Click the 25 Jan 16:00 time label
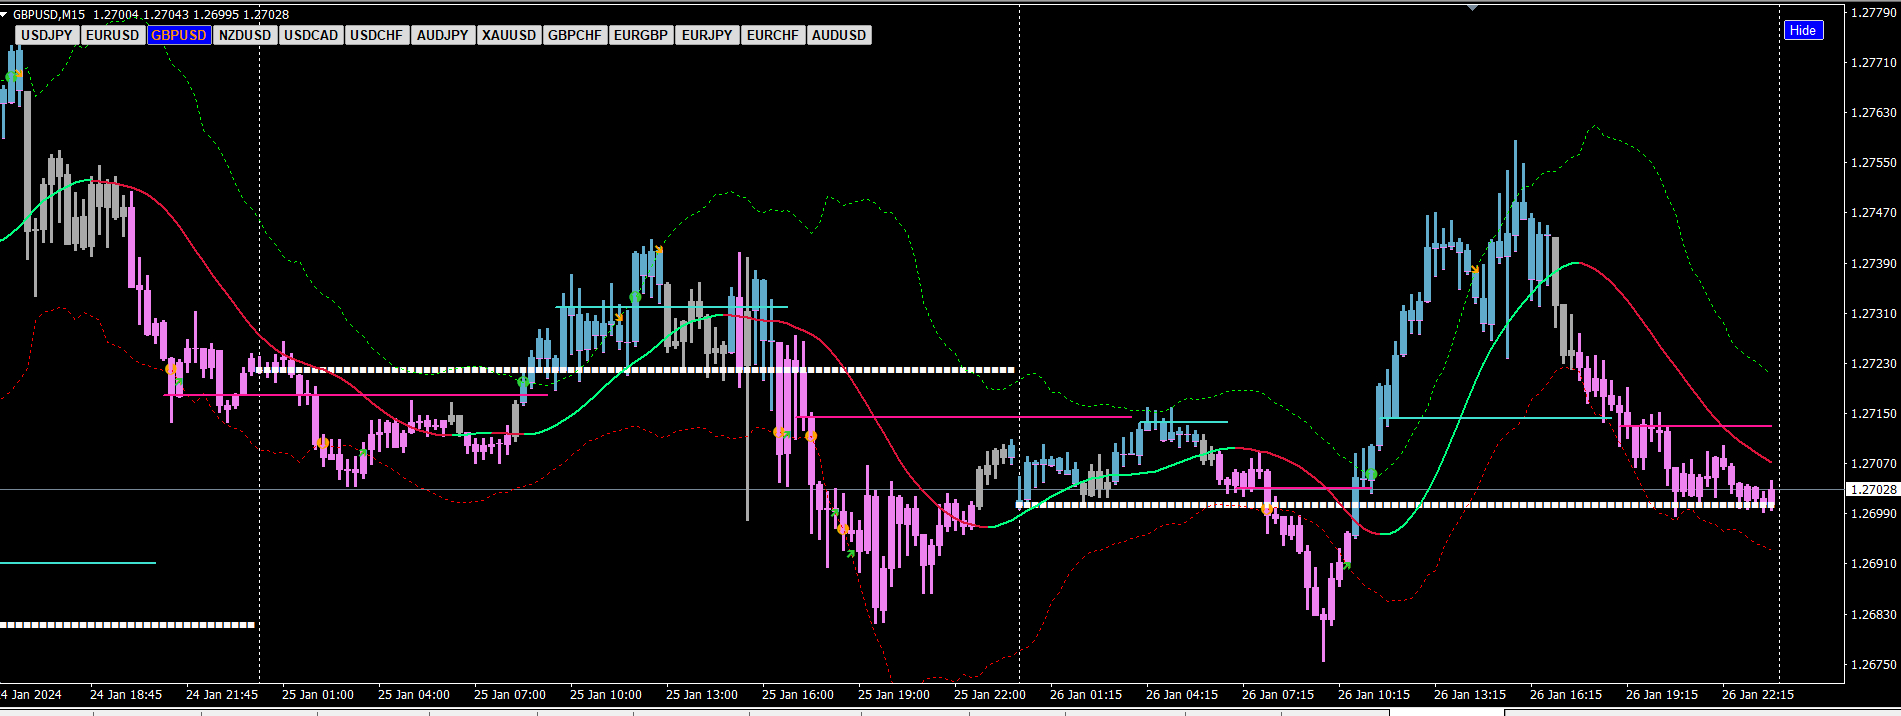 pyautogui.click(x=798, y=694)
